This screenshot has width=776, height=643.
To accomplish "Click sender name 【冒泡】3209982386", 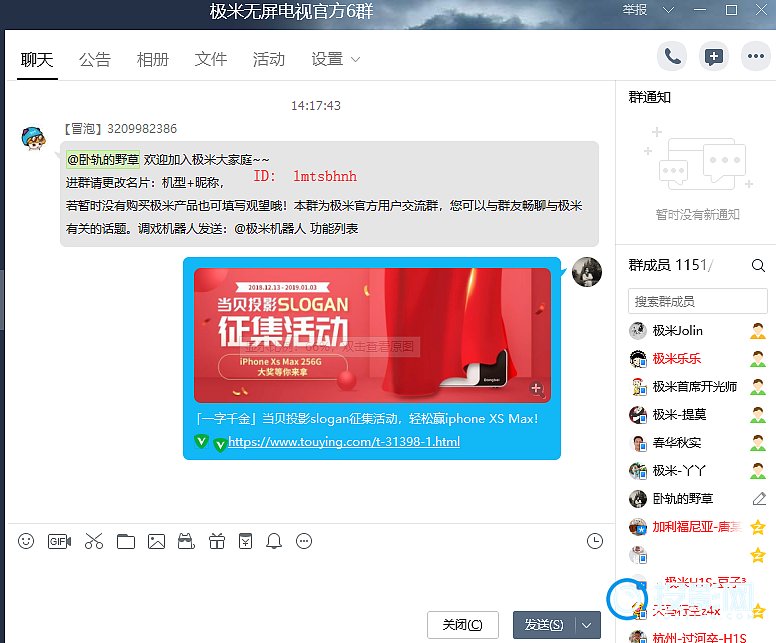I will (x=120, y=129).
